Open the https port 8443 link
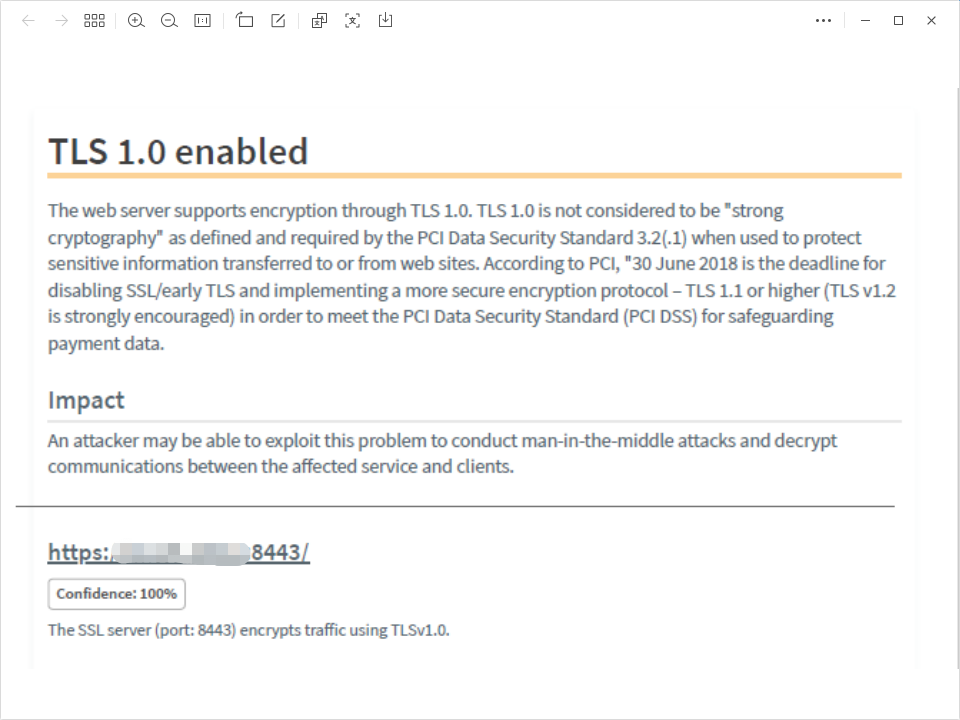960x720 pixels. [178, 552]
